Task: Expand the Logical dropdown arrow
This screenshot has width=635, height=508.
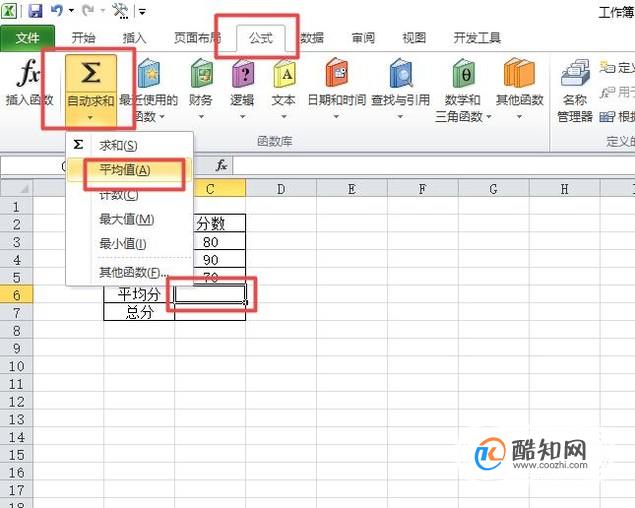Action: [243, 117]
